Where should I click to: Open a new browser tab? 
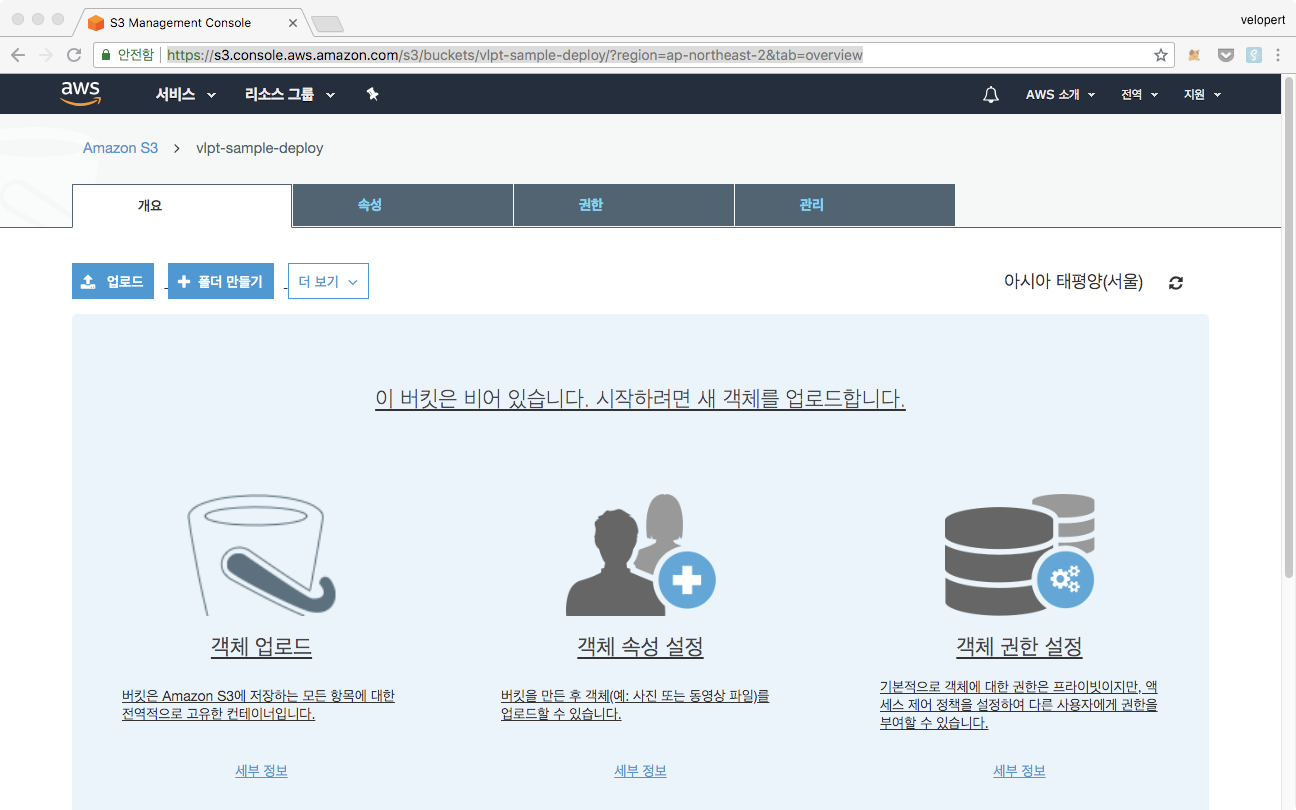tap(327, 23)
